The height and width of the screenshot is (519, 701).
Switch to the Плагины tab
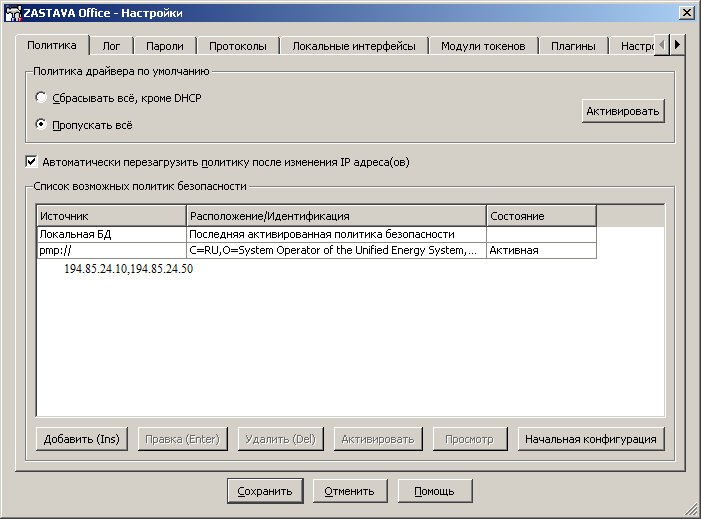tap(573, 46)
